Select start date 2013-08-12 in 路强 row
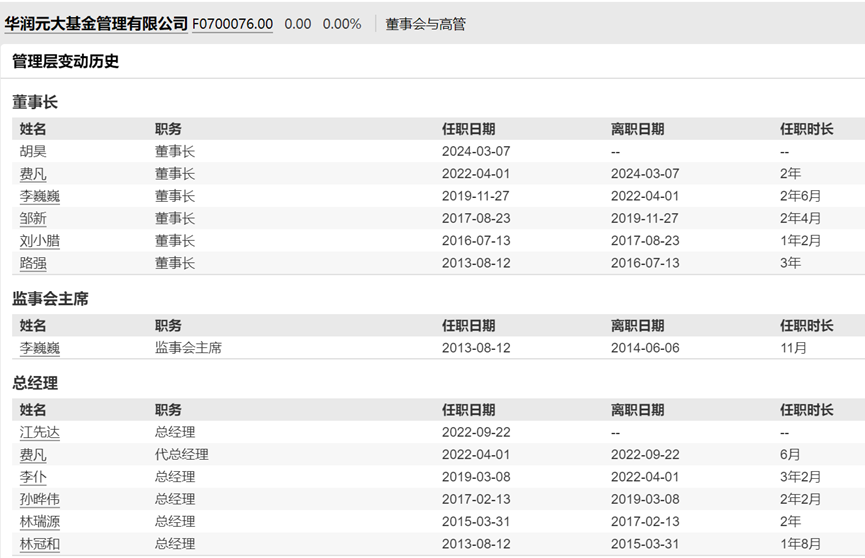The width and height of the screenshot is (865, 558). (x=476, y=263)
